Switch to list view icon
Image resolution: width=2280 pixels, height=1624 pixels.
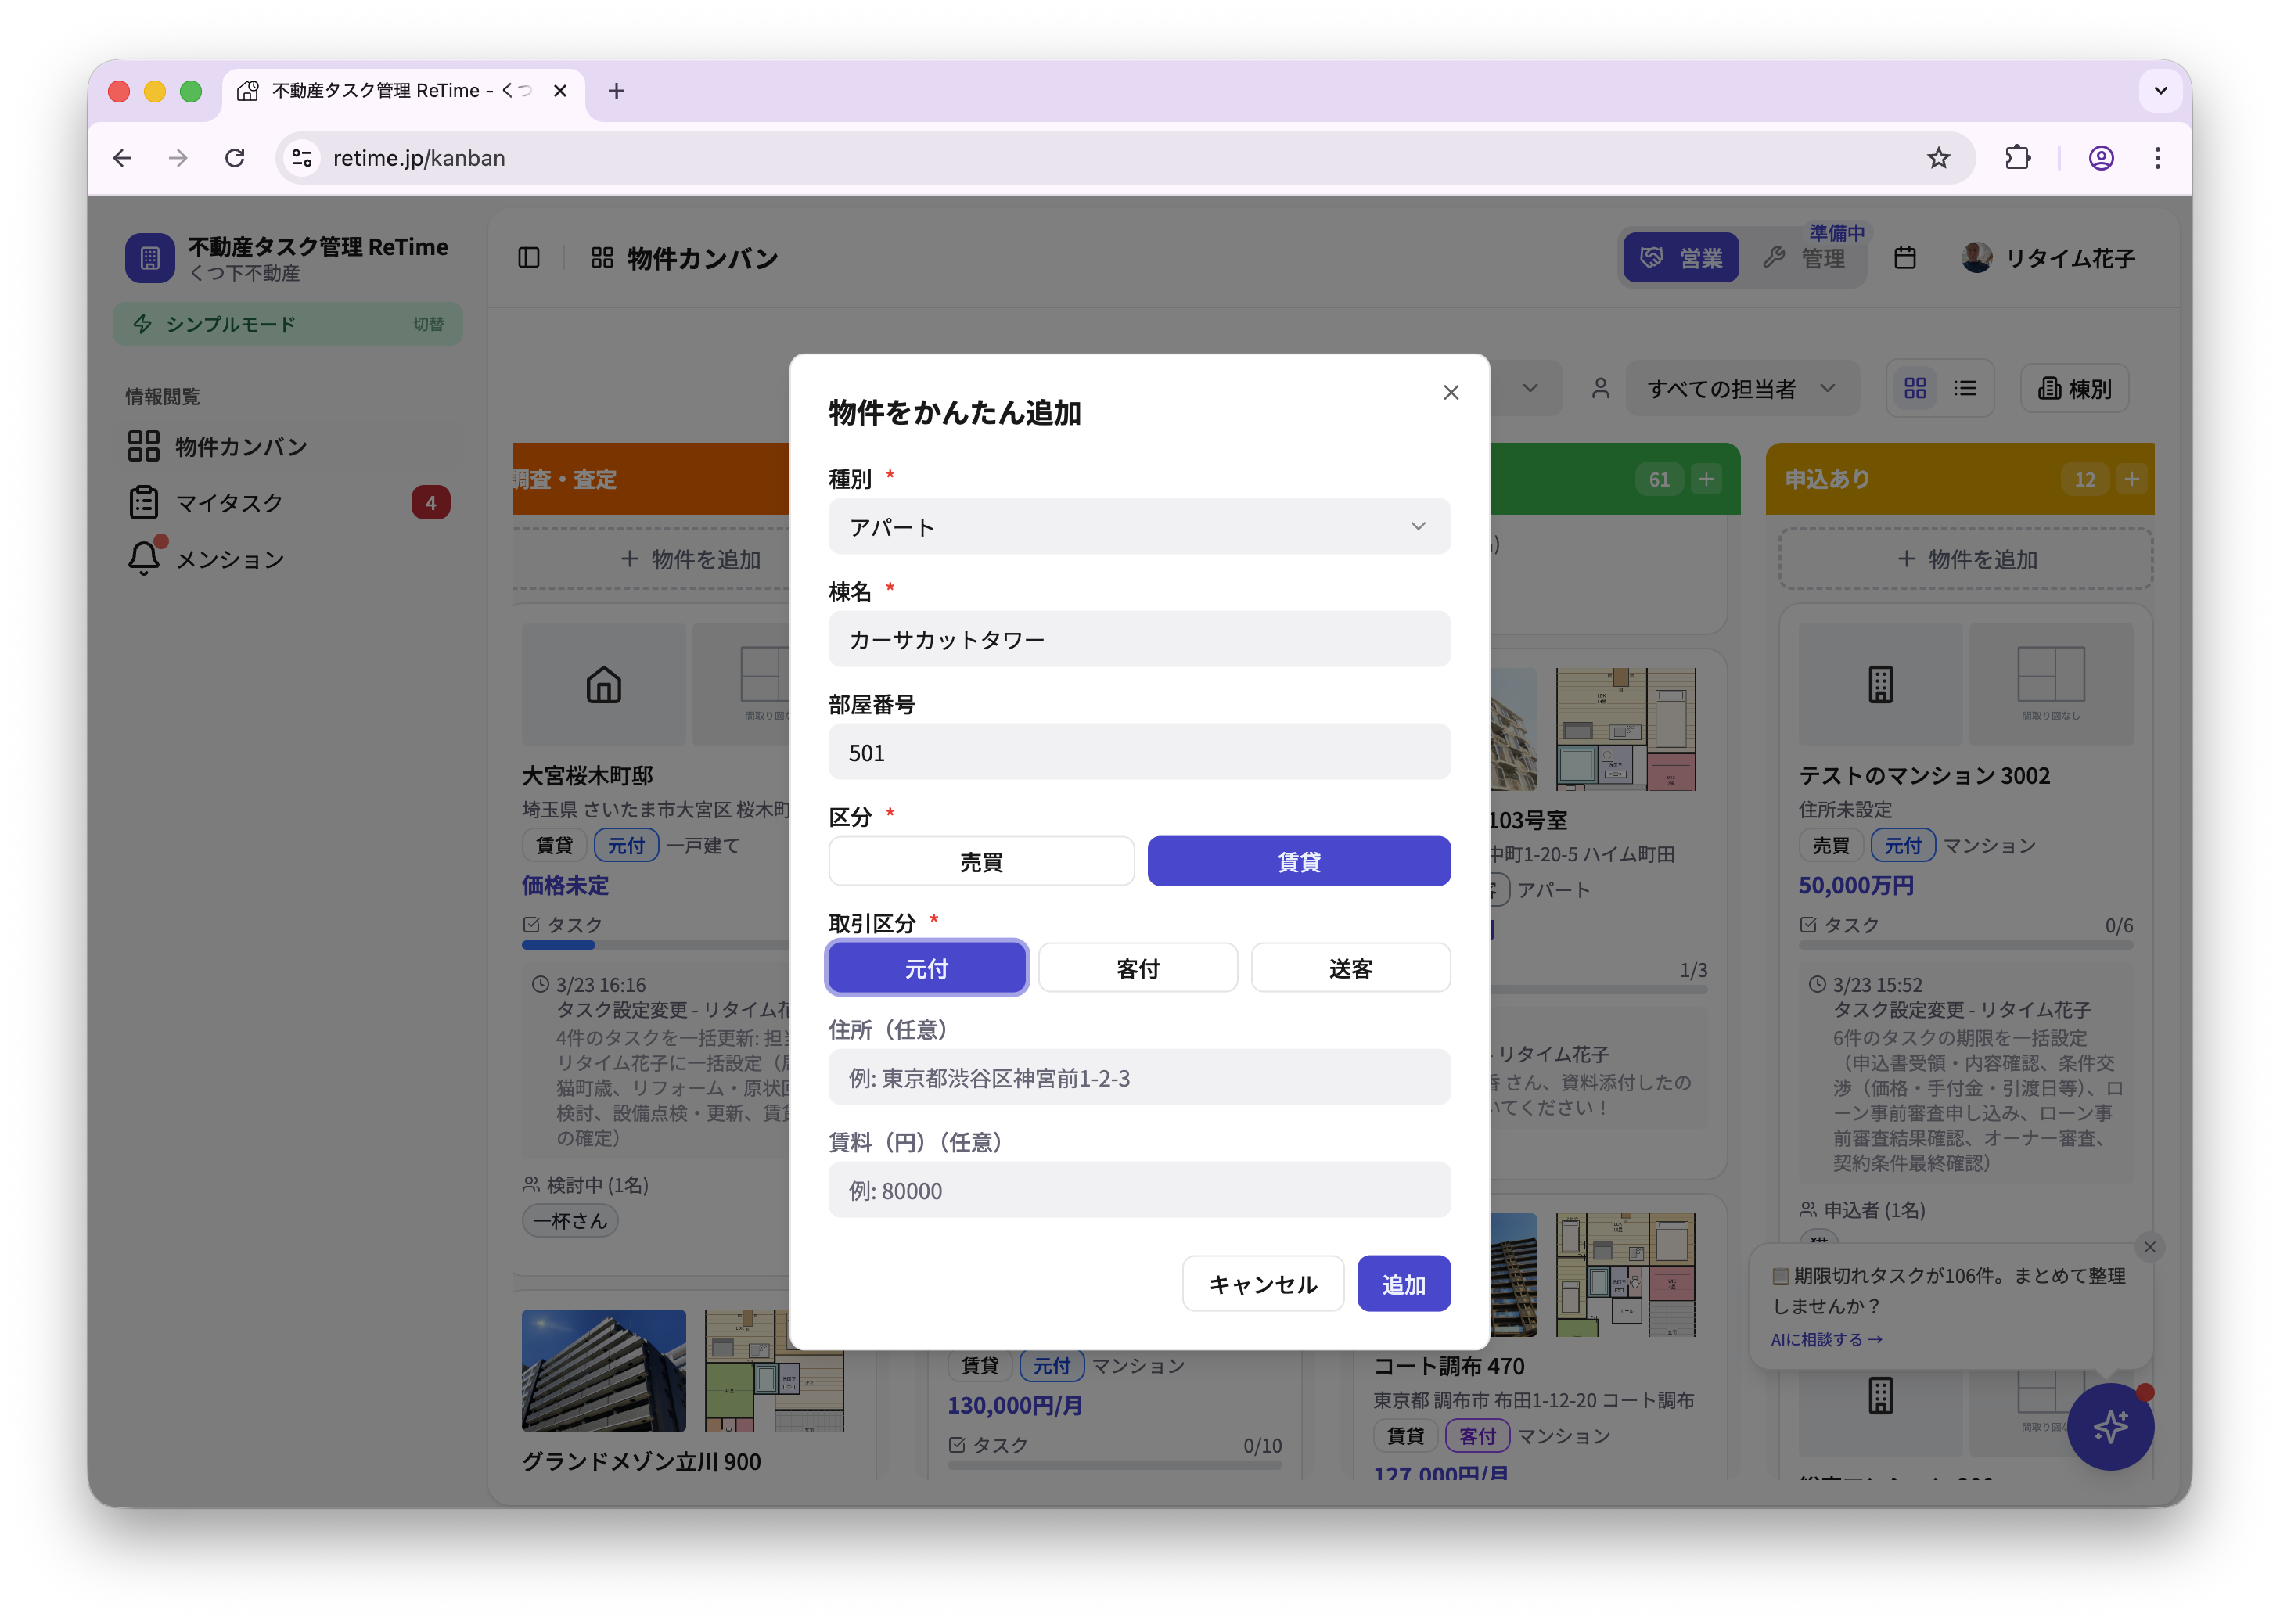(1965, 388)
